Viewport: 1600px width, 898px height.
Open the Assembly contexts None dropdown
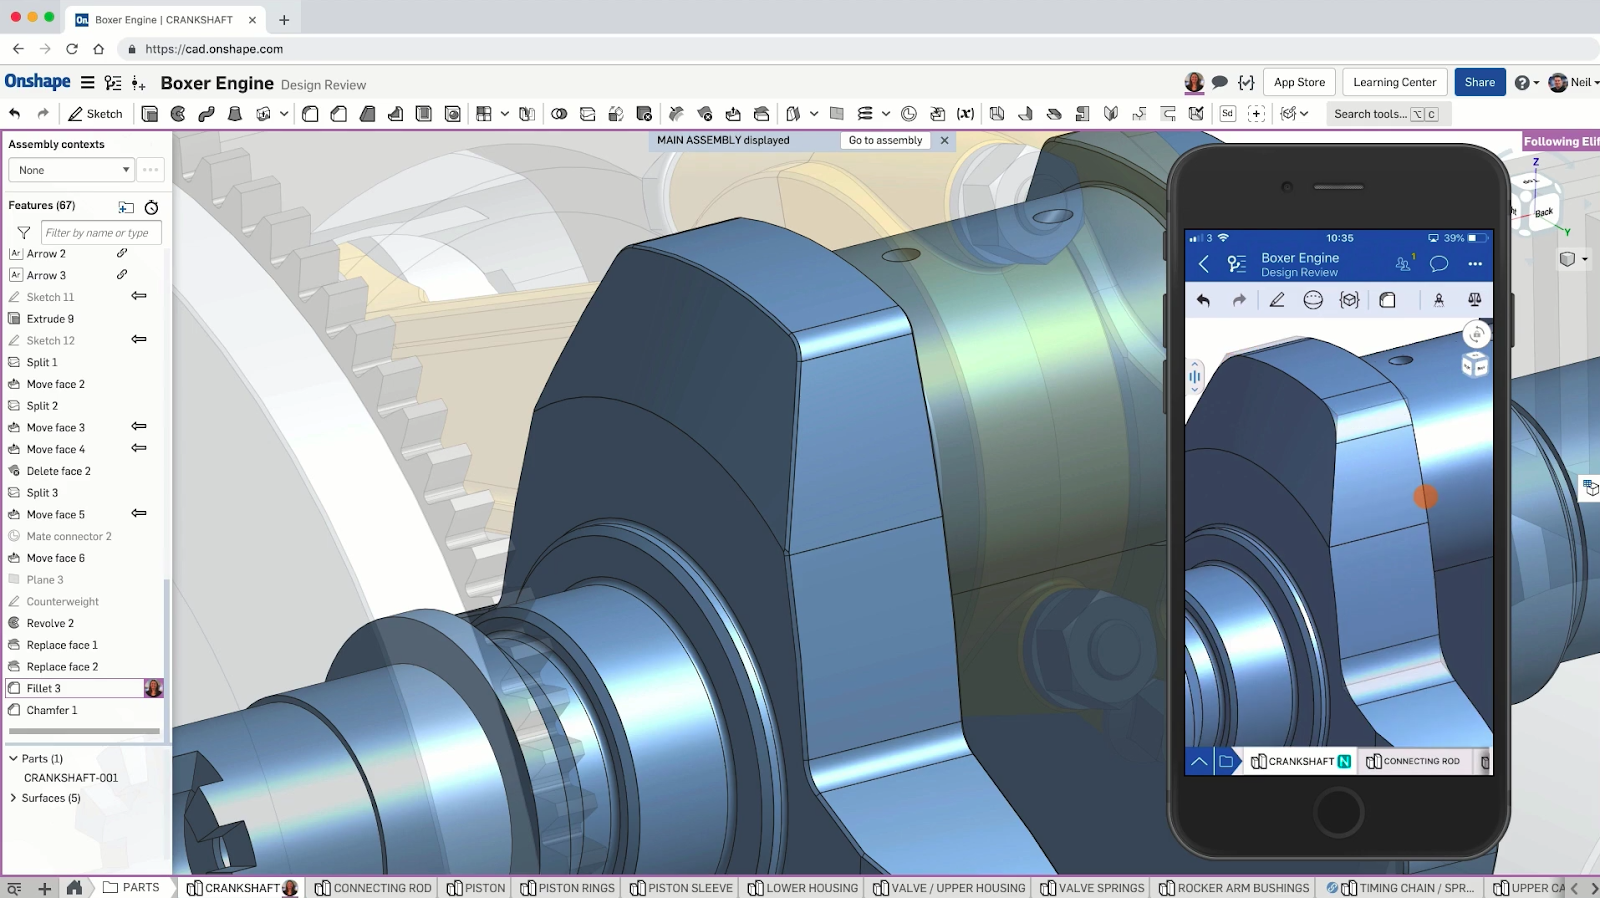pos(70,170)
